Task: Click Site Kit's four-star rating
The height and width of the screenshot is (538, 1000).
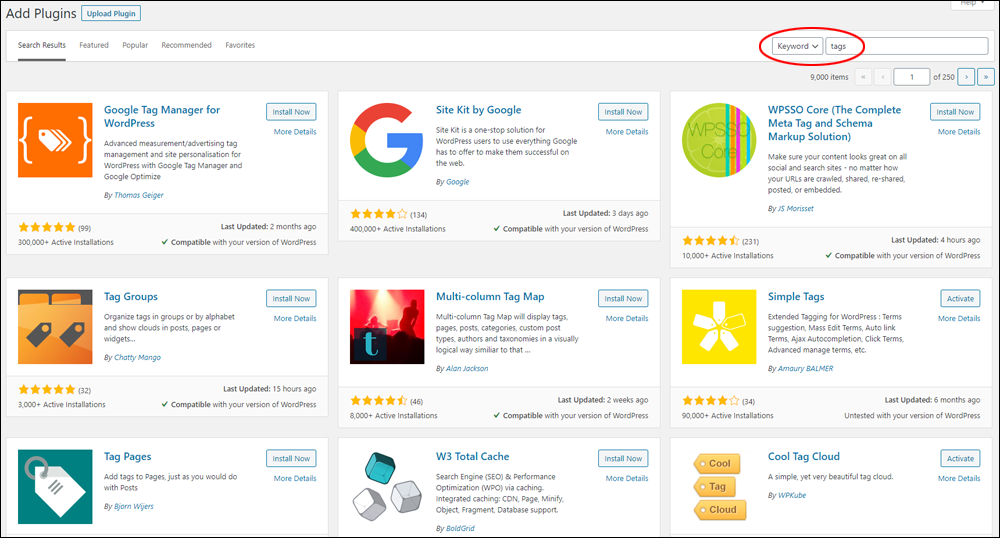Action: click(x=378, y=214)
